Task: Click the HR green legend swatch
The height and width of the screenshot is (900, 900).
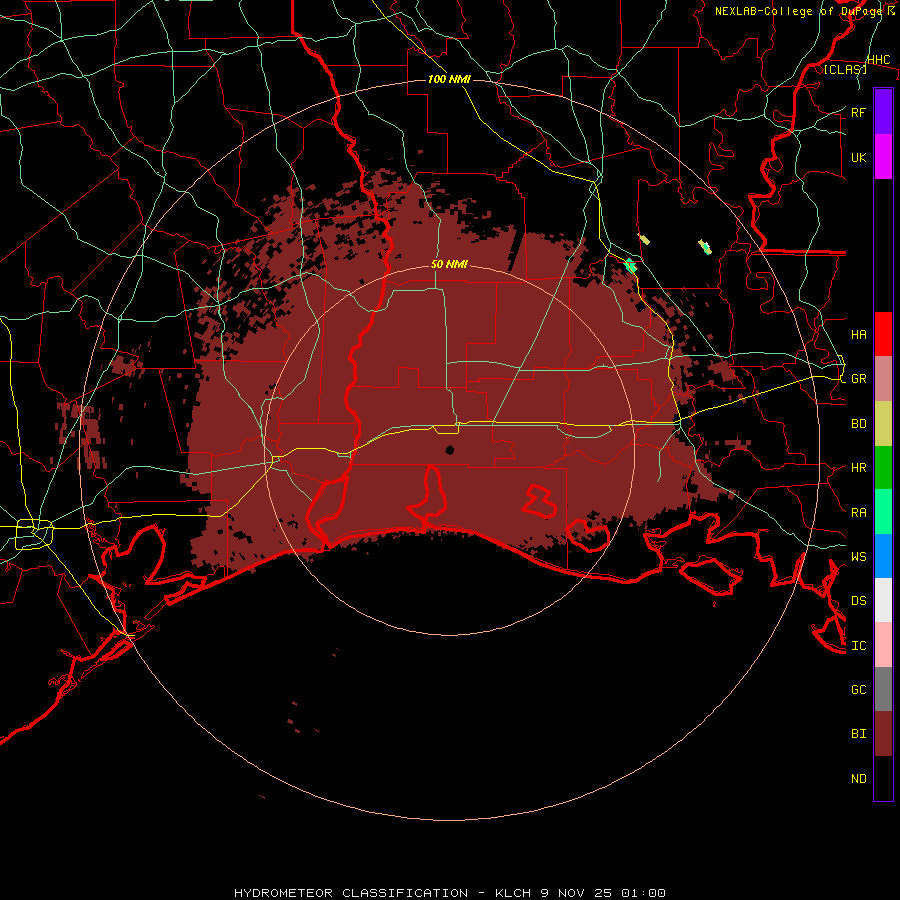Action: coord(883,468)
